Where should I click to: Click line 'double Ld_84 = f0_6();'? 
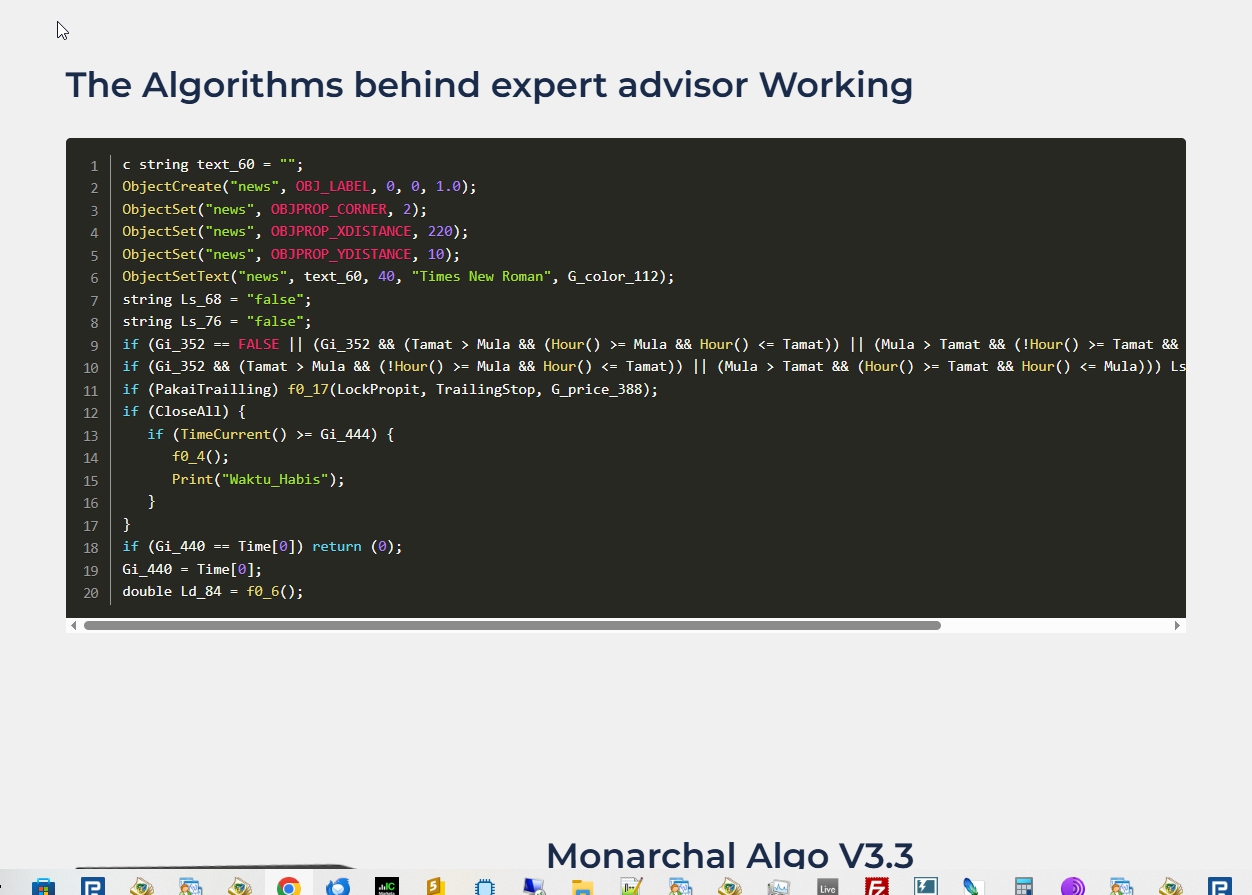pos(213,591)
